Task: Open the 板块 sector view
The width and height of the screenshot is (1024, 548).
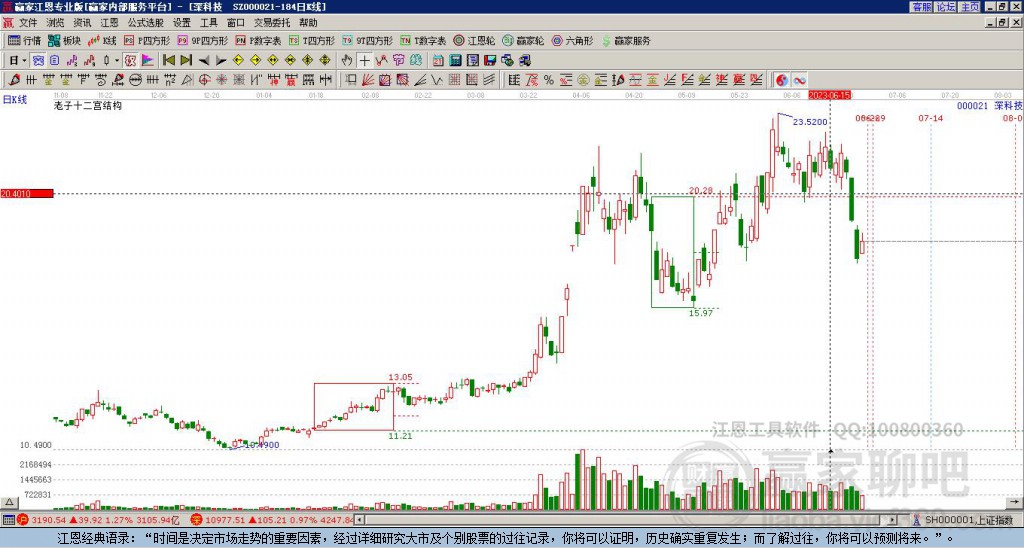Action: coord(65,40)
